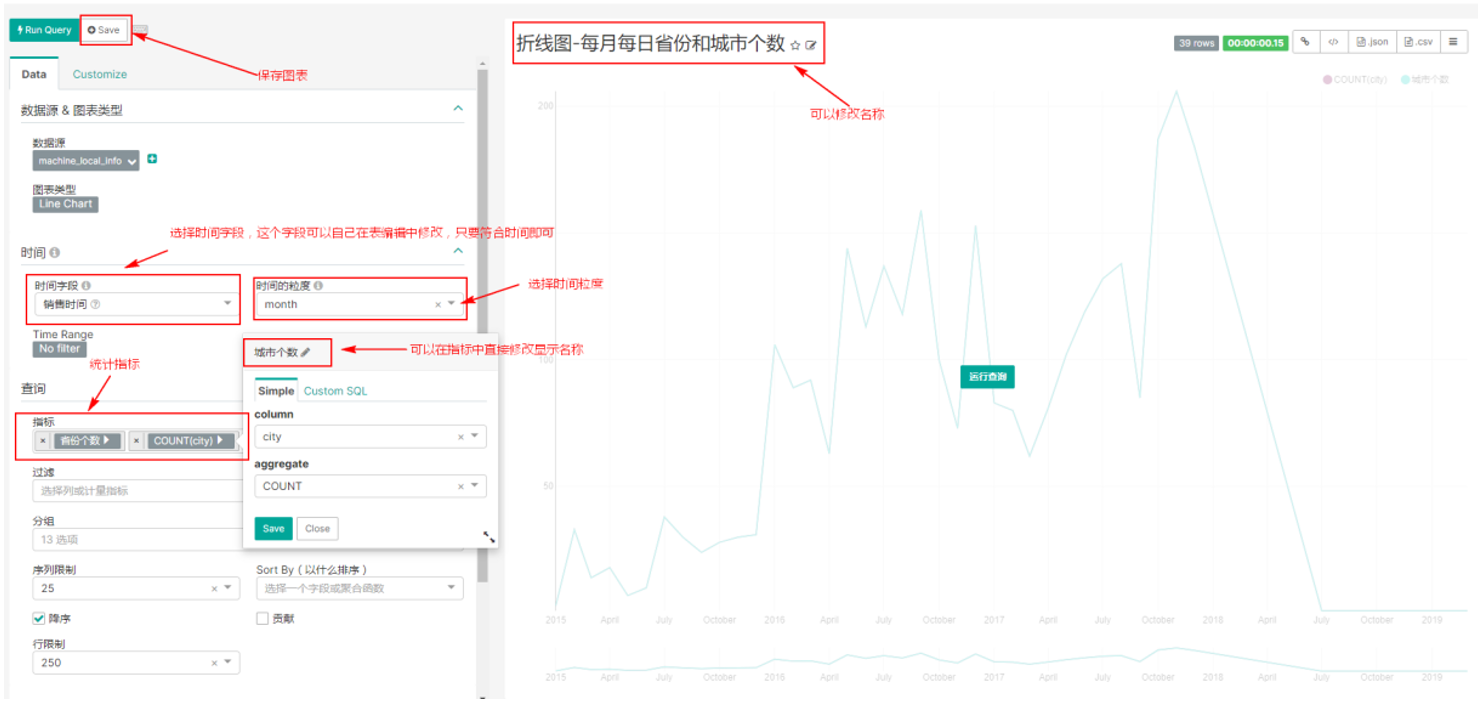
Task: Click the info icon beside 时间字段
Action: [x=86, y=286]
